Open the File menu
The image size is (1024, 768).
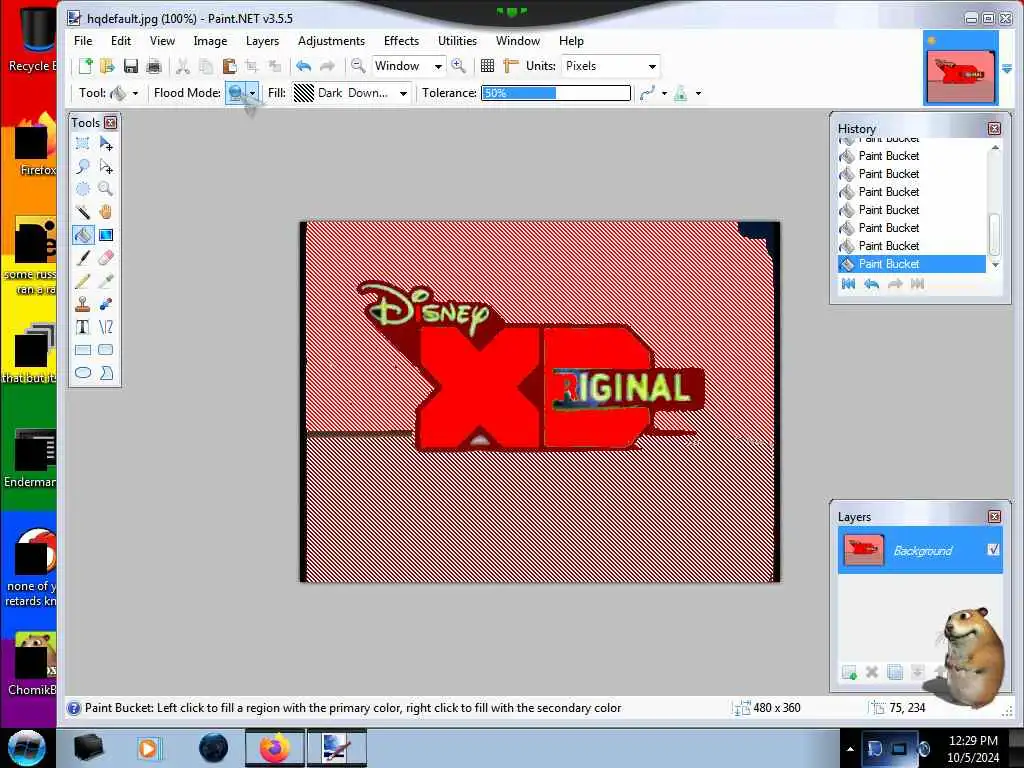tap(83, 40)
